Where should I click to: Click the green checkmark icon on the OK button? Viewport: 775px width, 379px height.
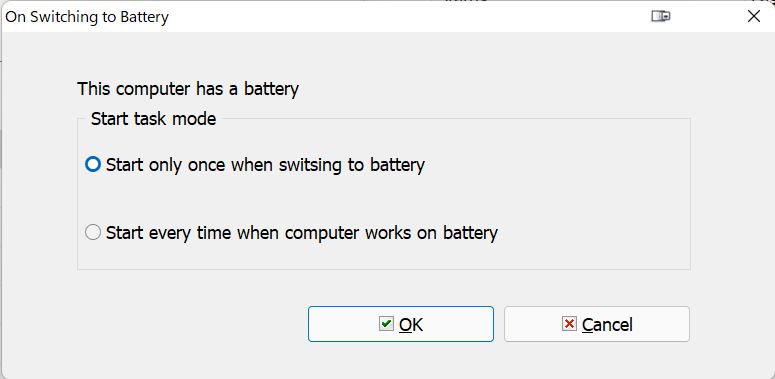386,324
